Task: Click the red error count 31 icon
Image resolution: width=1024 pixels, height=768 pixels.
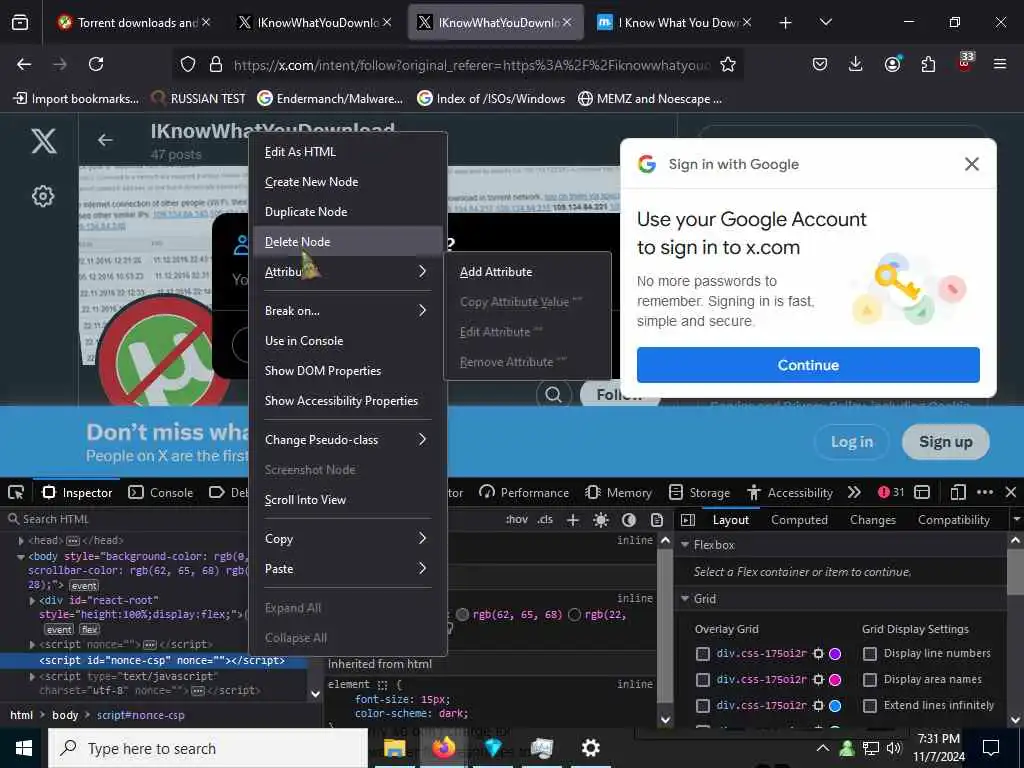Action: tap(891, 492)
